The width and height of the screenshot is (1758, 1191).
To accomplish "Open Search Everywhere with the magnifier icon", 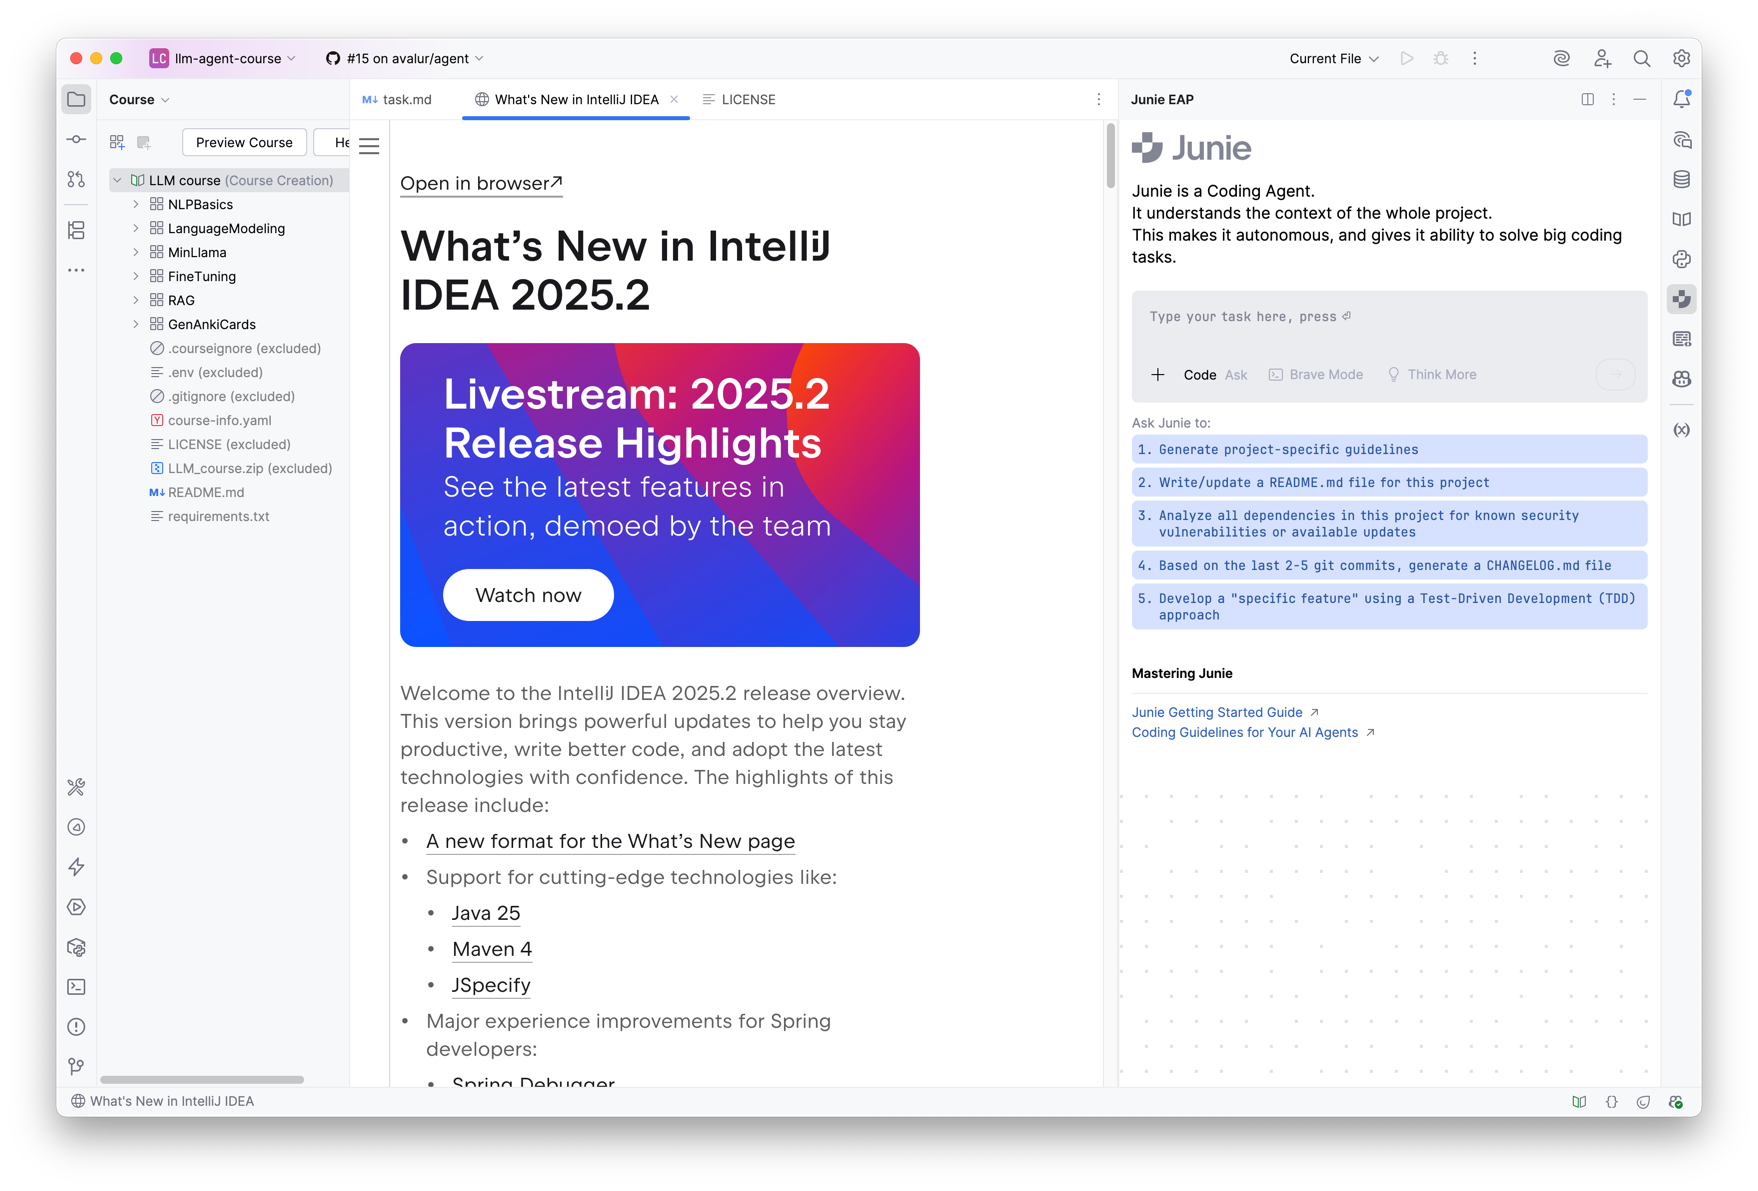I will 1642,58.
